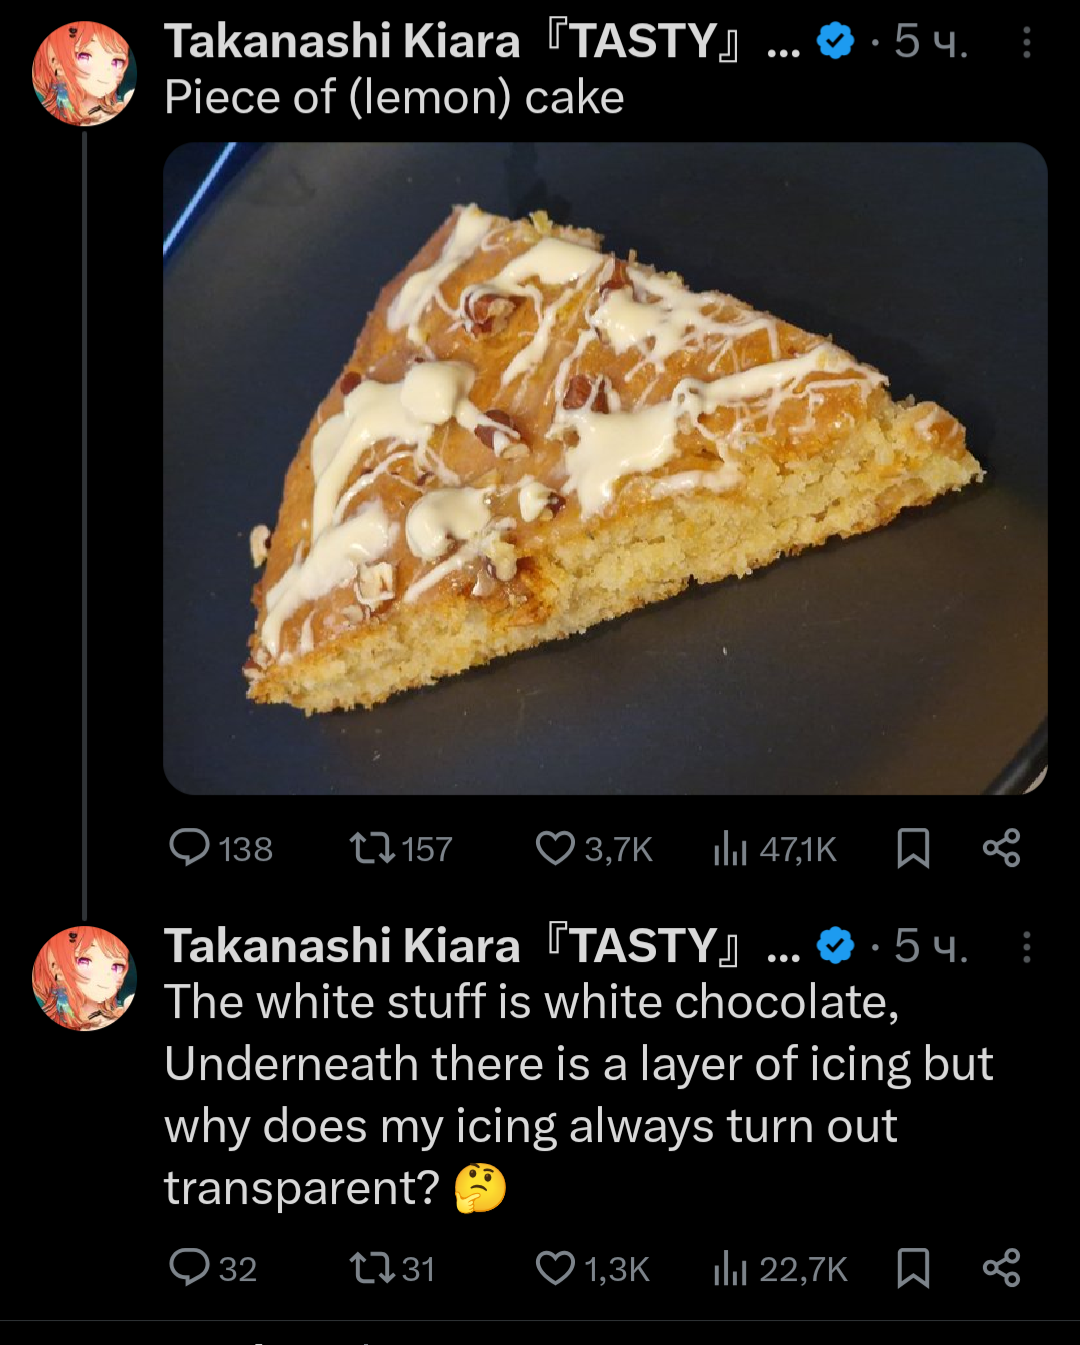
Task: Bookmark the transparent icing tweet
Action: [x=913, y=1268]
